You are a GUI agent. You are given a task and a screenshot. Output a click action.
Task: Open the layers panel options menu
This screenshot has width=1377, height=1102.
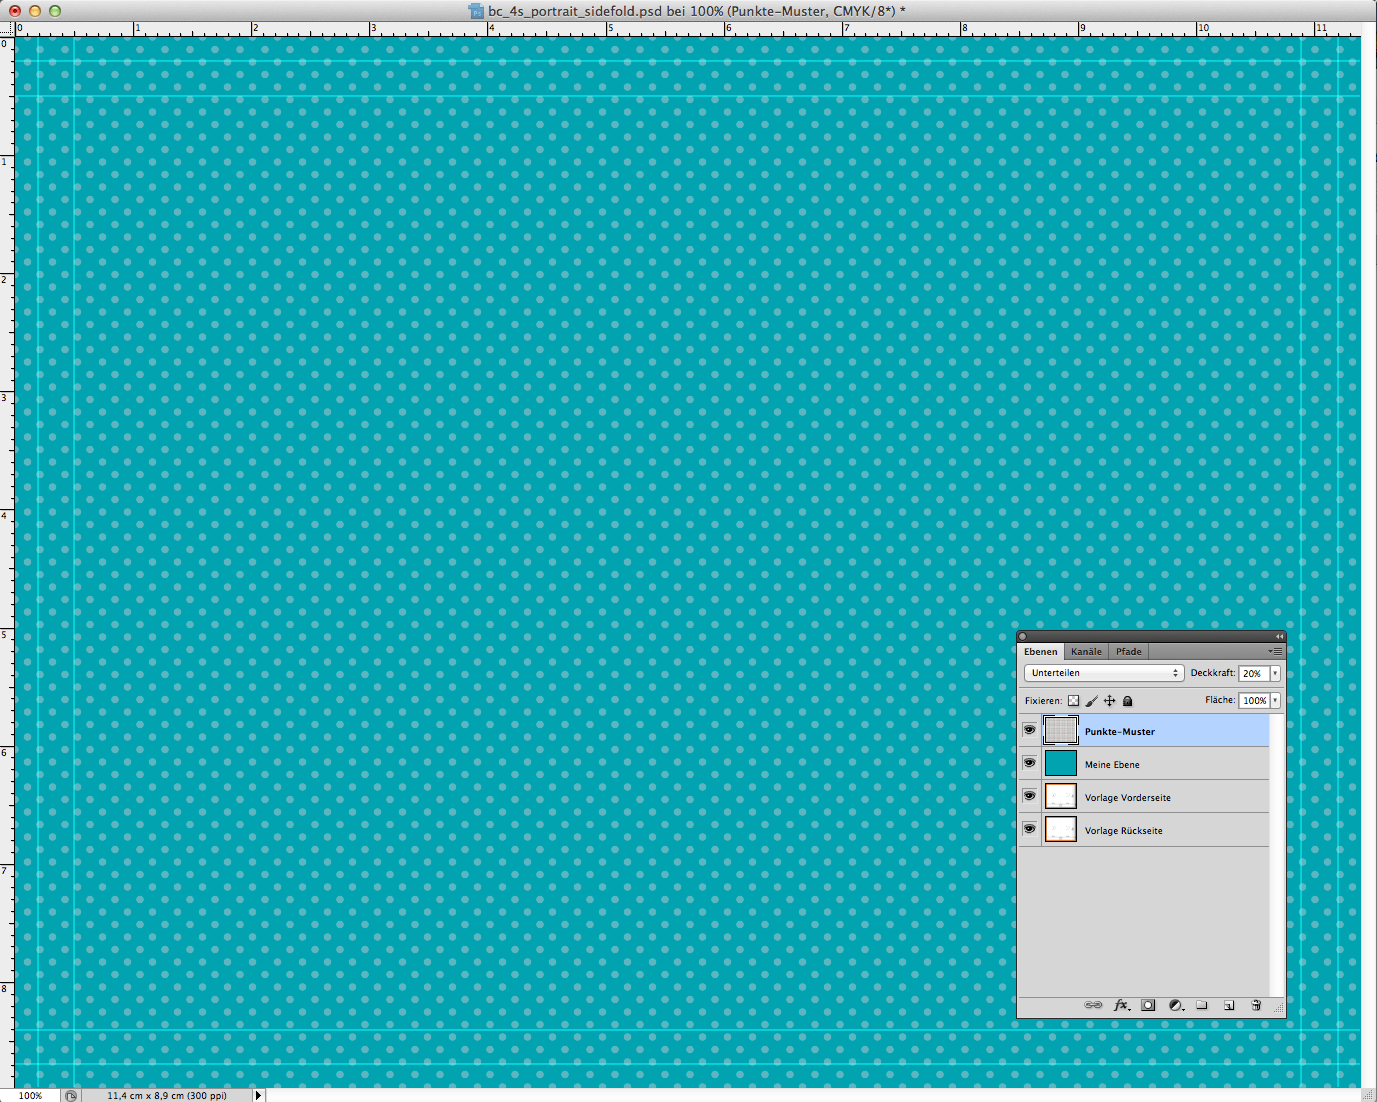(1275, 651)
